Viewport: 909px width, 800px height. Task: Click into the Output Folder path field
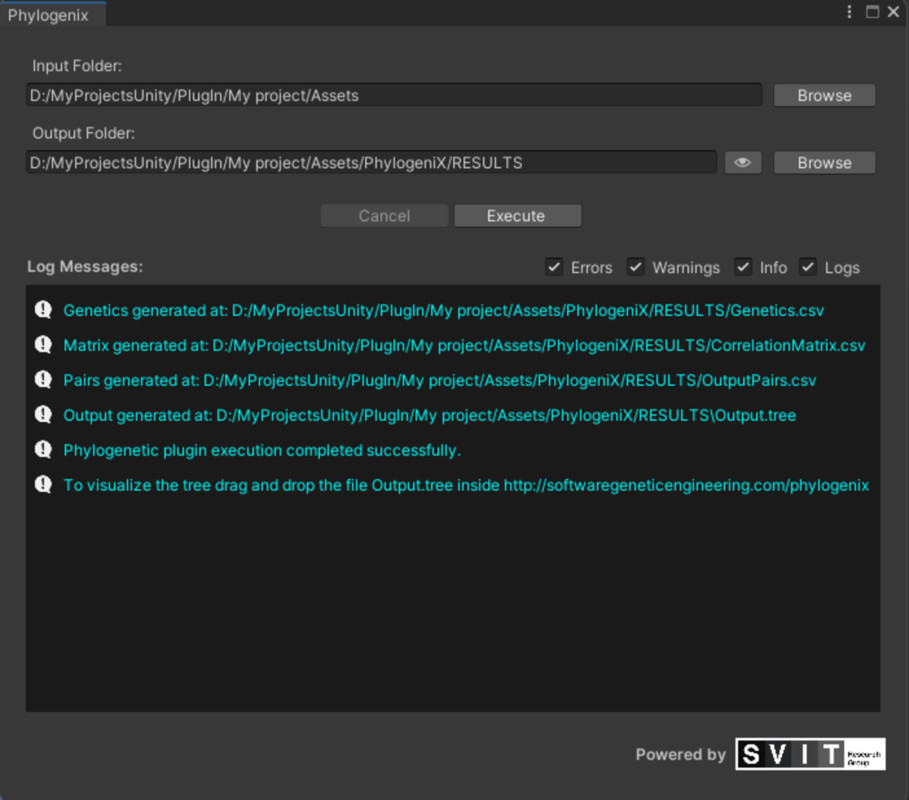371,163
